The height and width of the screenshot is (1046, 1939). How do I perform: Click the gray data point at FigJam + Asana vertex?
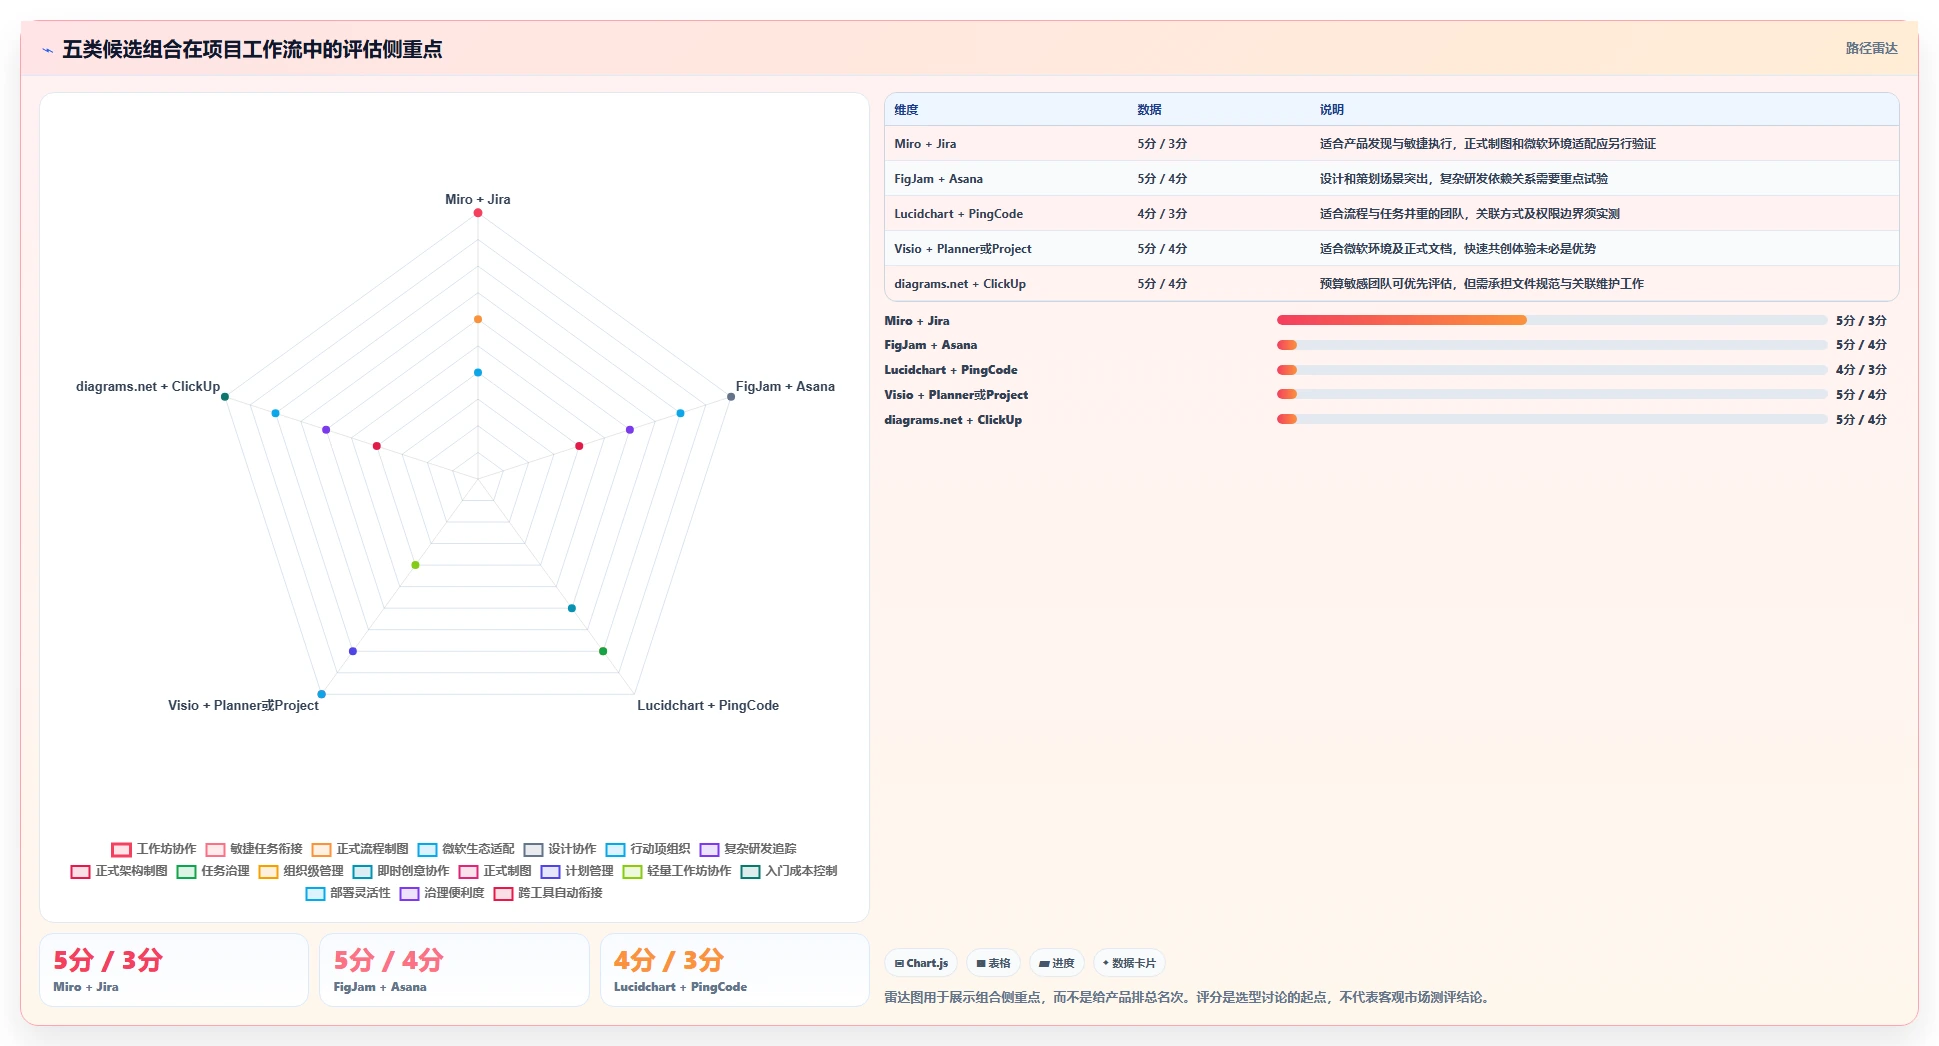tap(731, 397)
